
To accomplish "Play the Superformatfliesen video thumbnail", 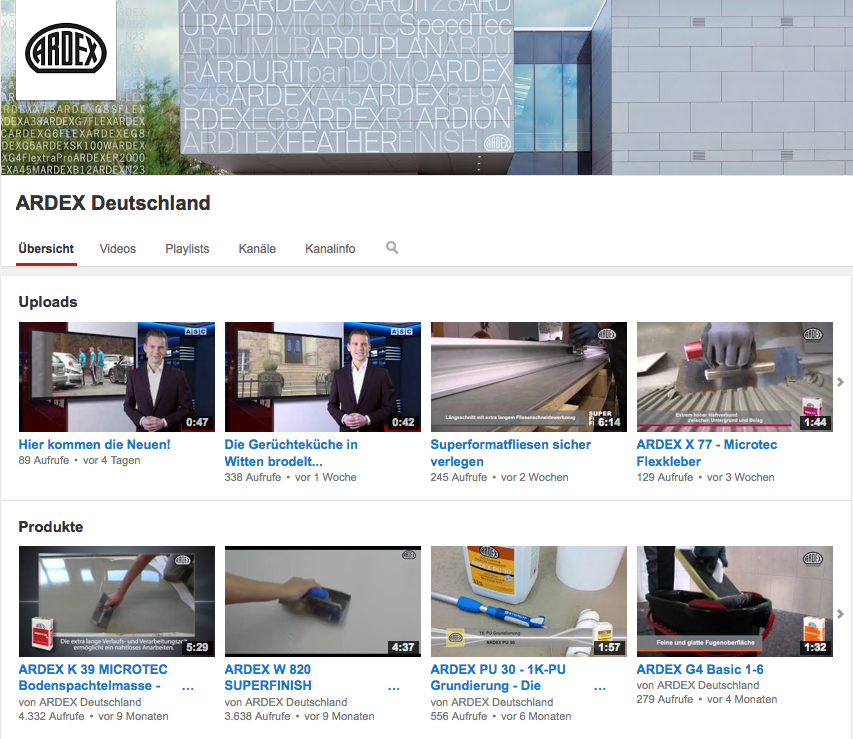I will coord(528,377).
